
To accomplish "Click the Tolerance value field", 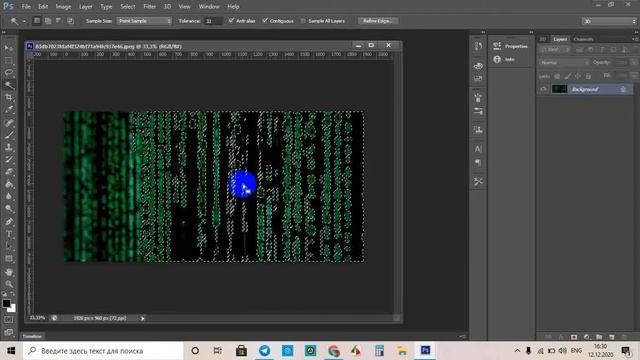I will click(213, 21).
